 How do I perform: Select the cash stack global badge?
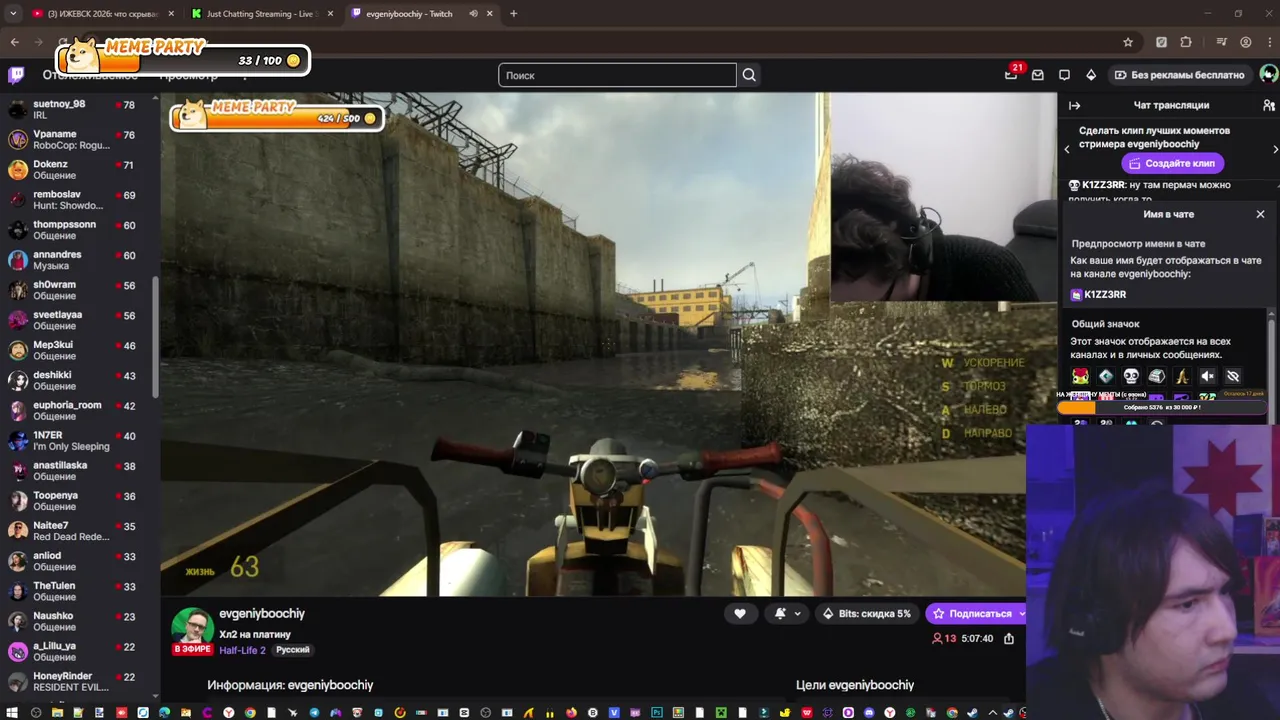(x=1157, y=376)
